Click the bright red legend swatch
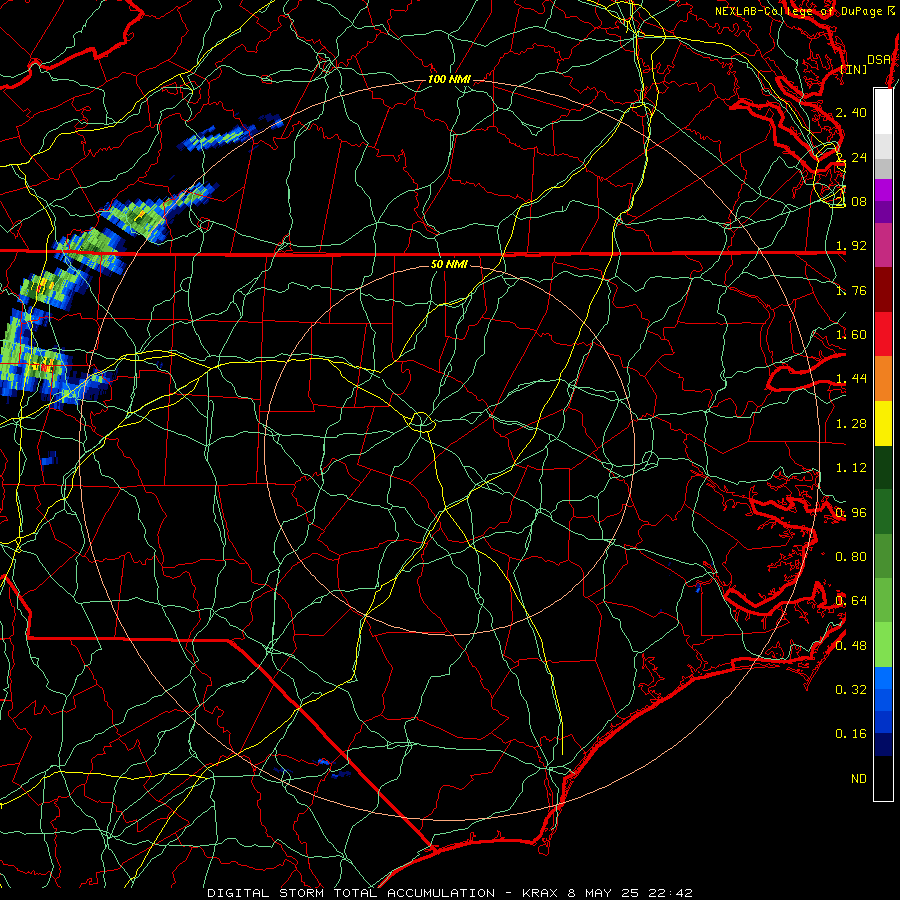The height and width of the screenshot is (900, 900). click(883, 334)
